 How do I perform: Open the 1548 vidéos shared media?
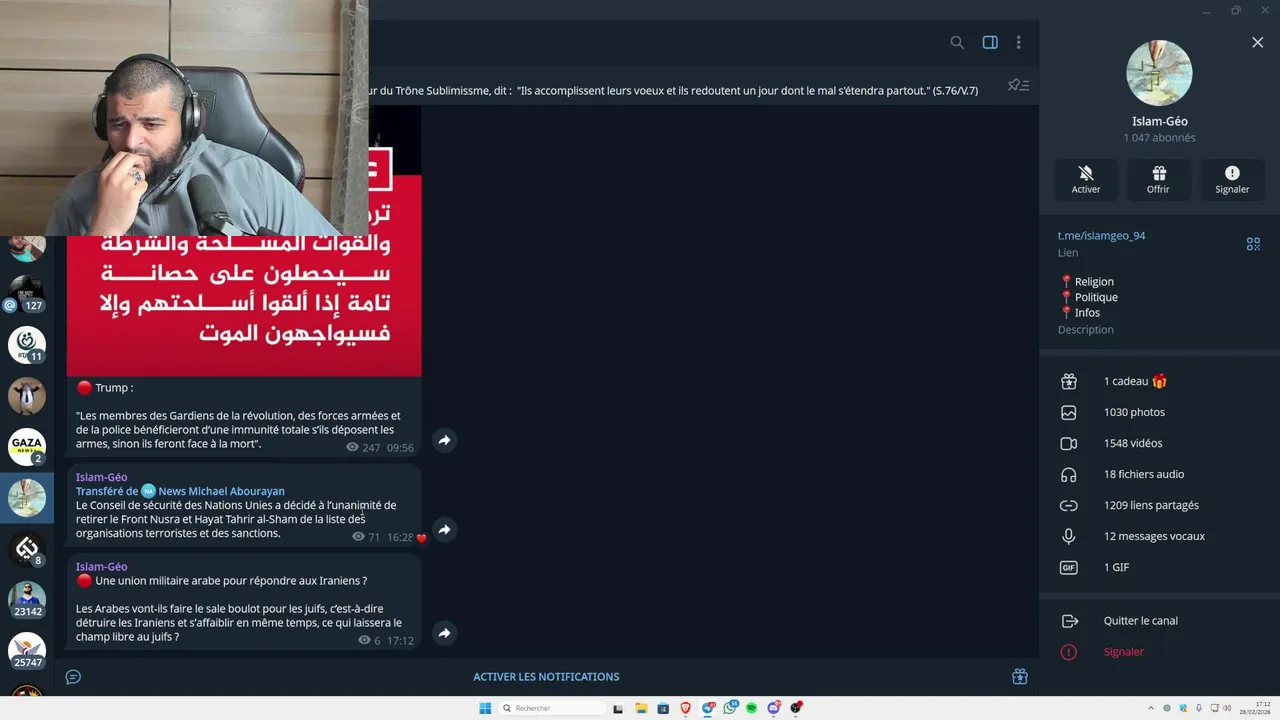[x=1159, y=443]
